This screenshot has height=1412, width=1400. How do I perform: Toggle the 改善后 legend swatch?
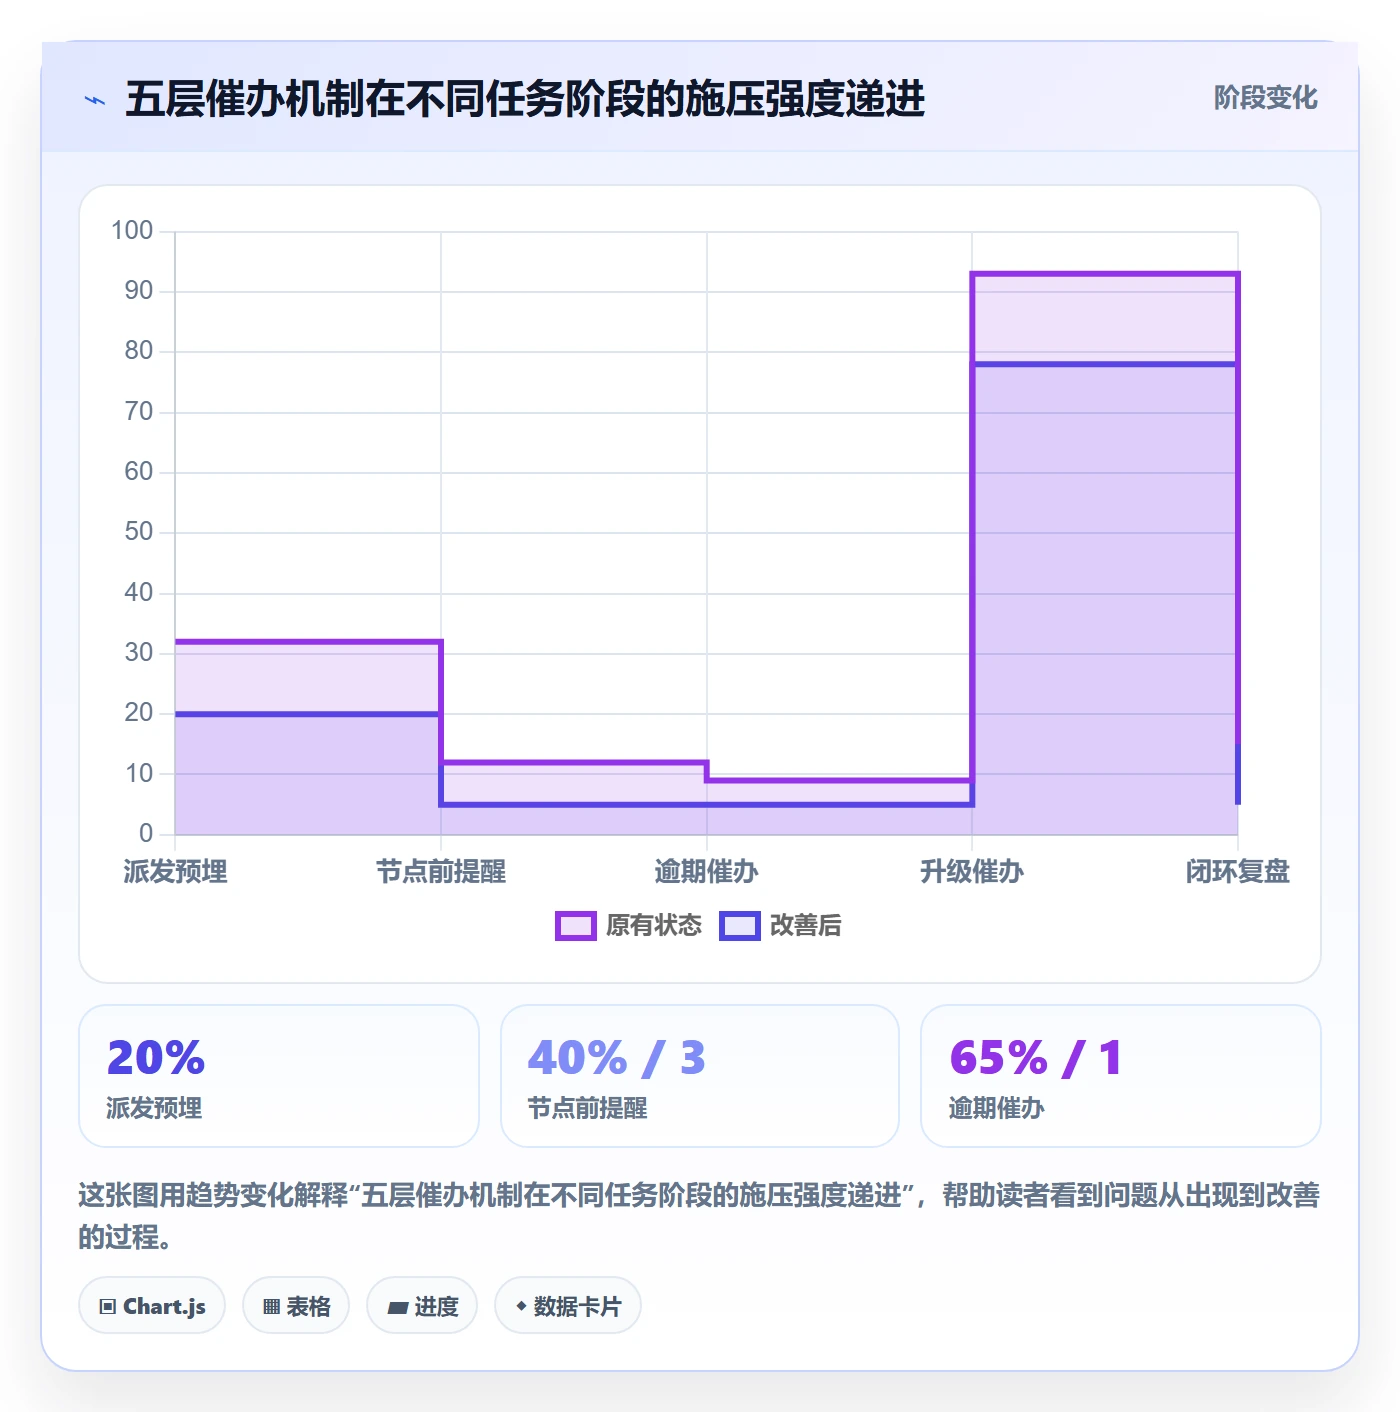pos(740,926)
